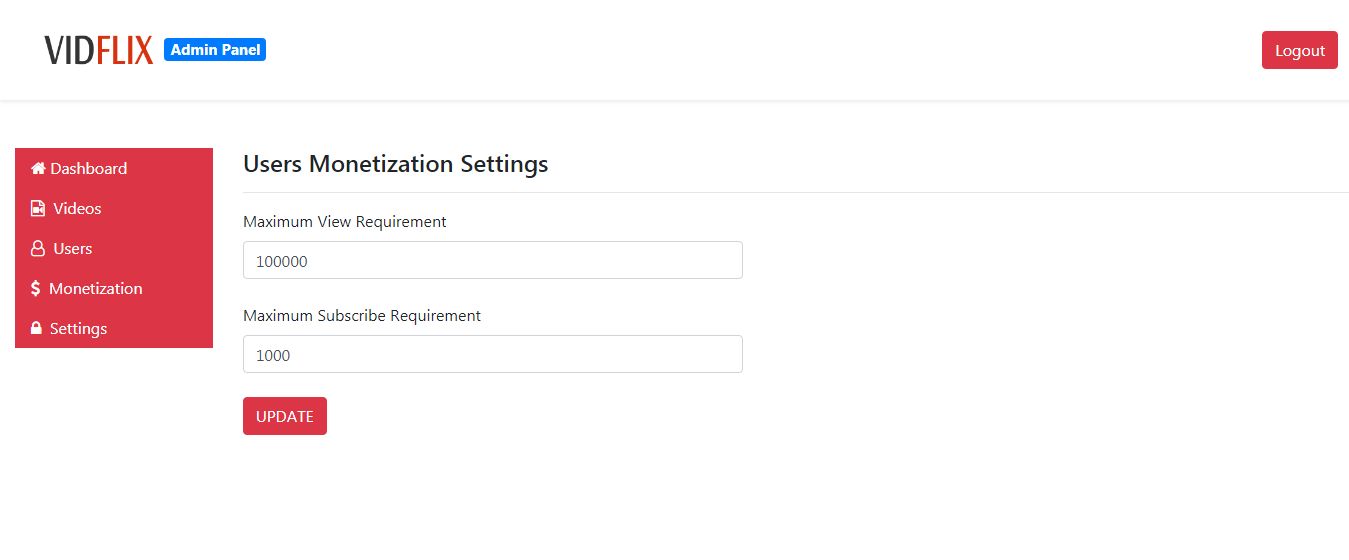Image resolution: width=1349 pixels, height=560 pixels.
Task: Open the Users sidebar item
Action: coord(73,248)
